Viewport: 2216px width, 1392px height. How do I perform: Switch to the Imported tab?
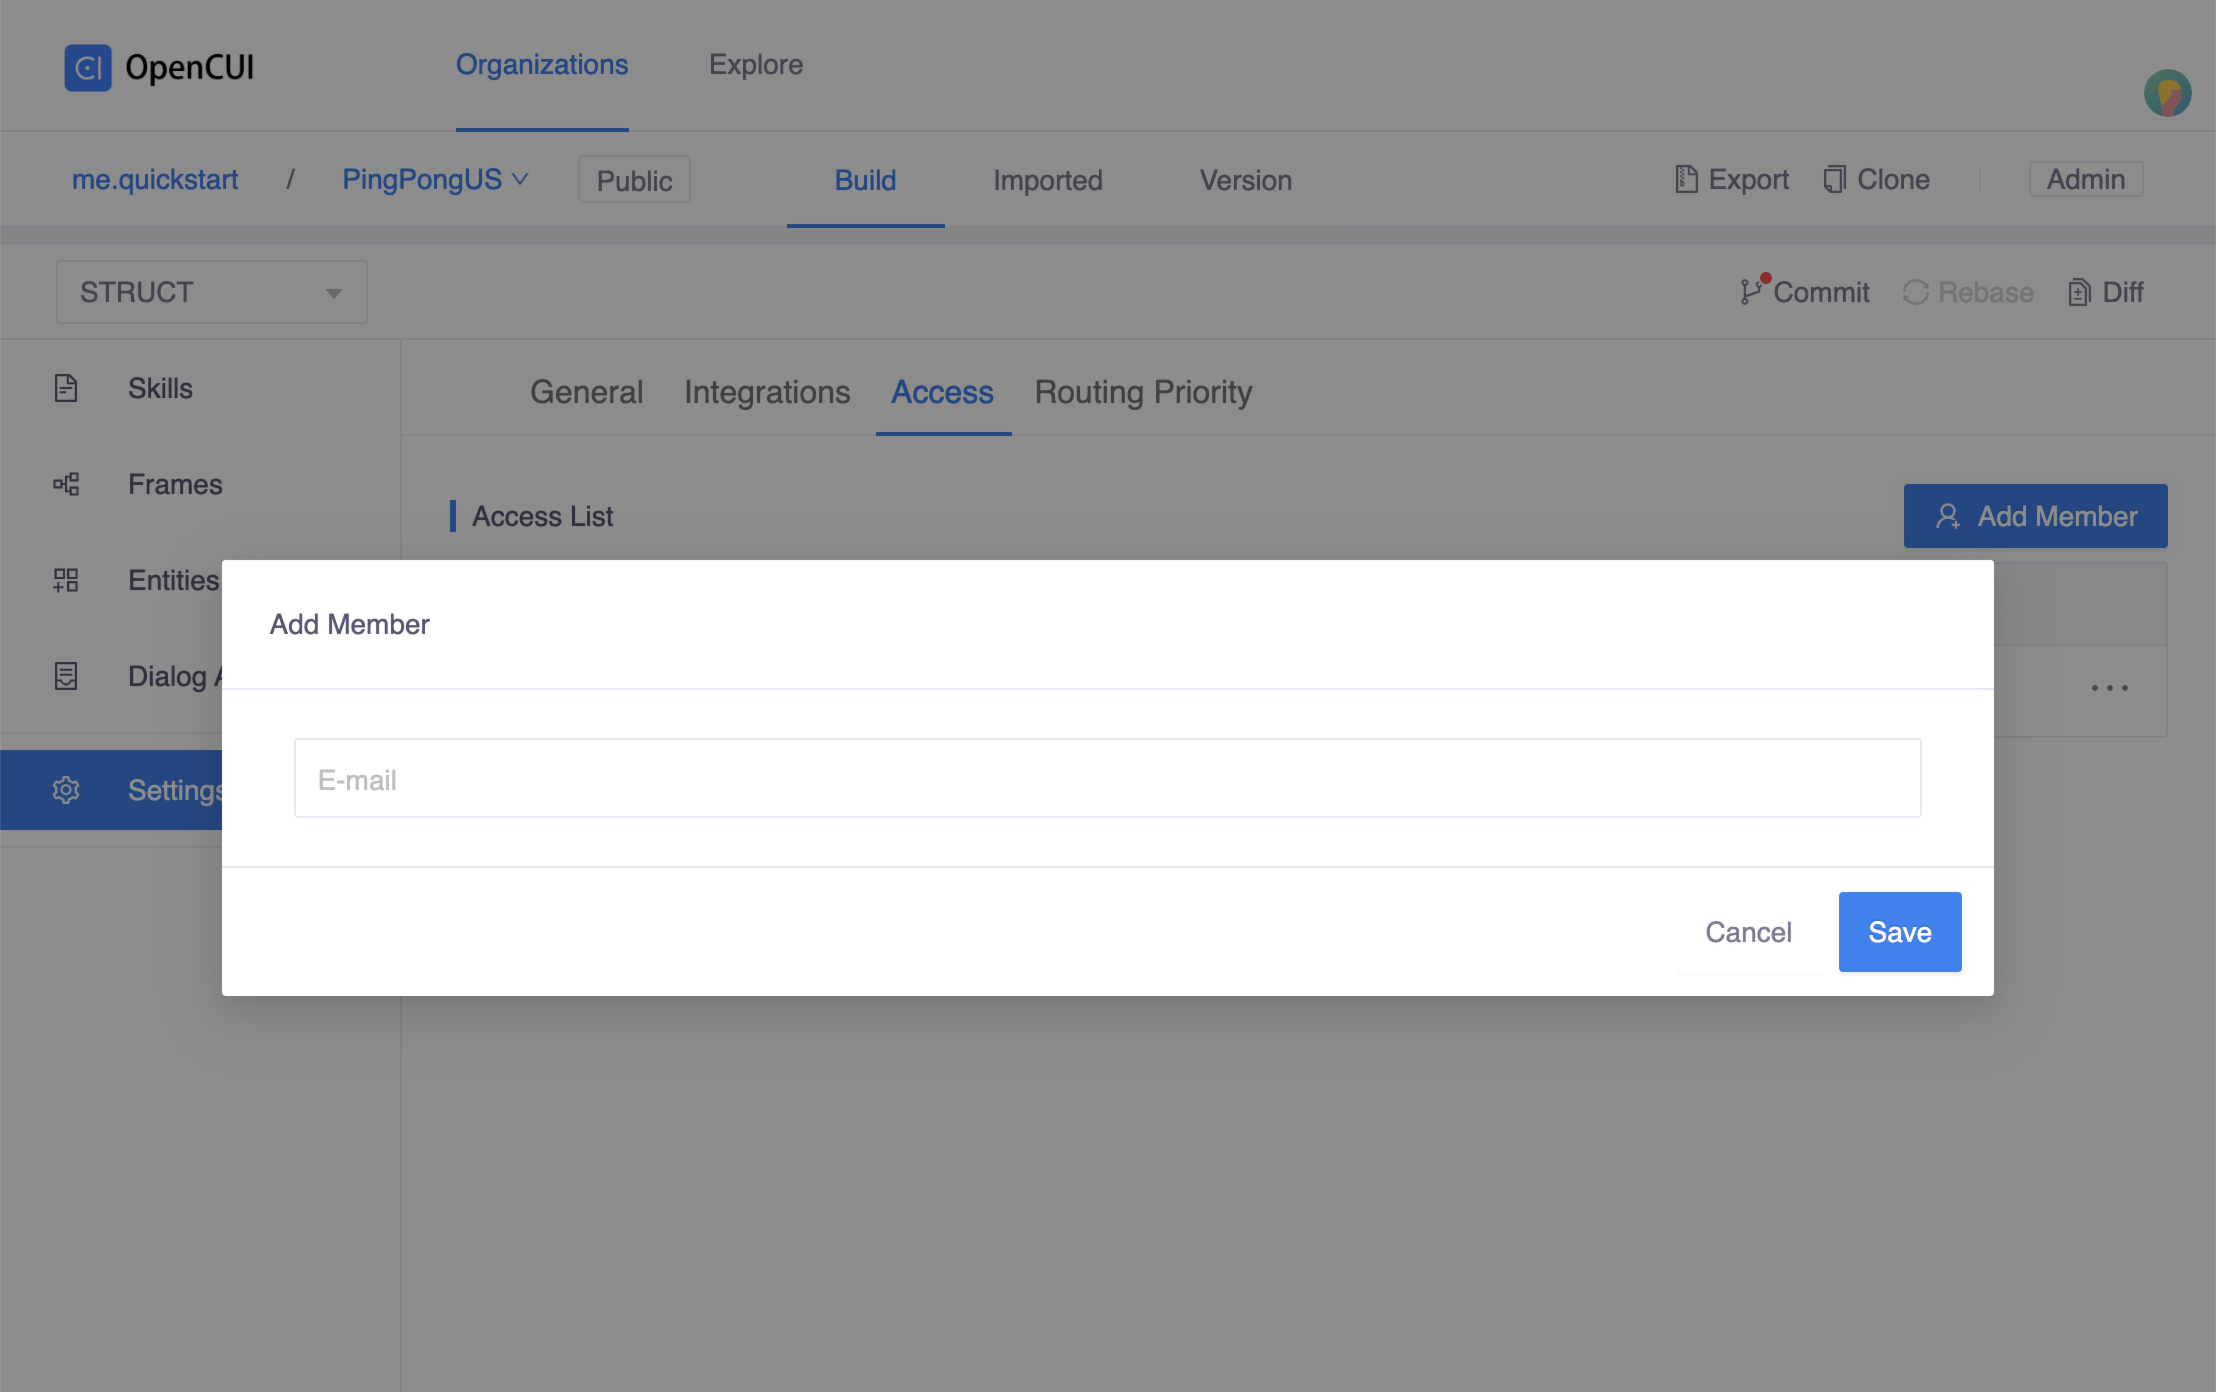click(x=1047, y=181)
